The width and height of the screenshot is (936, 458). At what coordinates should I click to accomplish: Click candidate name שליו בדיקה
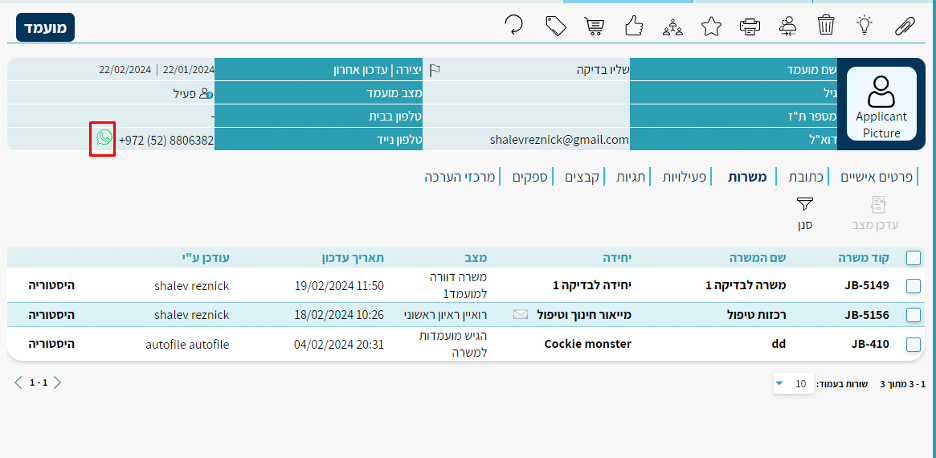coord(604,70)
